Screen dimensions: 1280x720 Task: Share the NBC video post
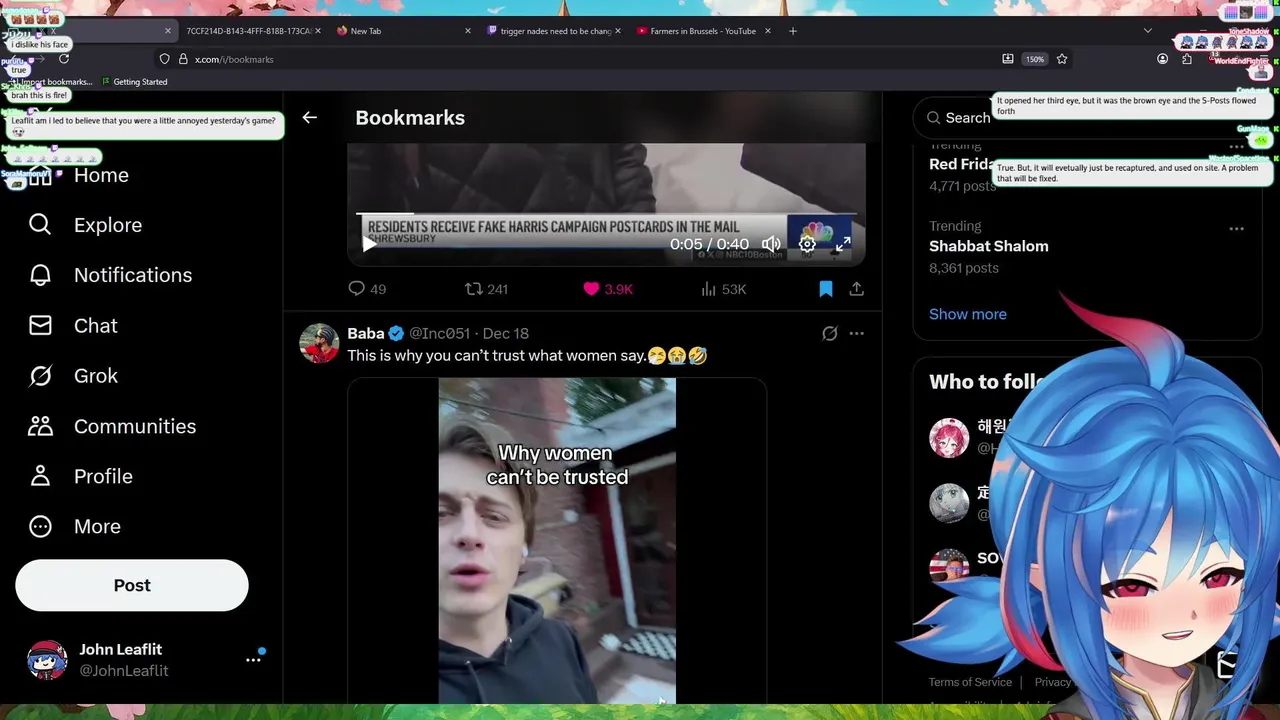point(857,289)
